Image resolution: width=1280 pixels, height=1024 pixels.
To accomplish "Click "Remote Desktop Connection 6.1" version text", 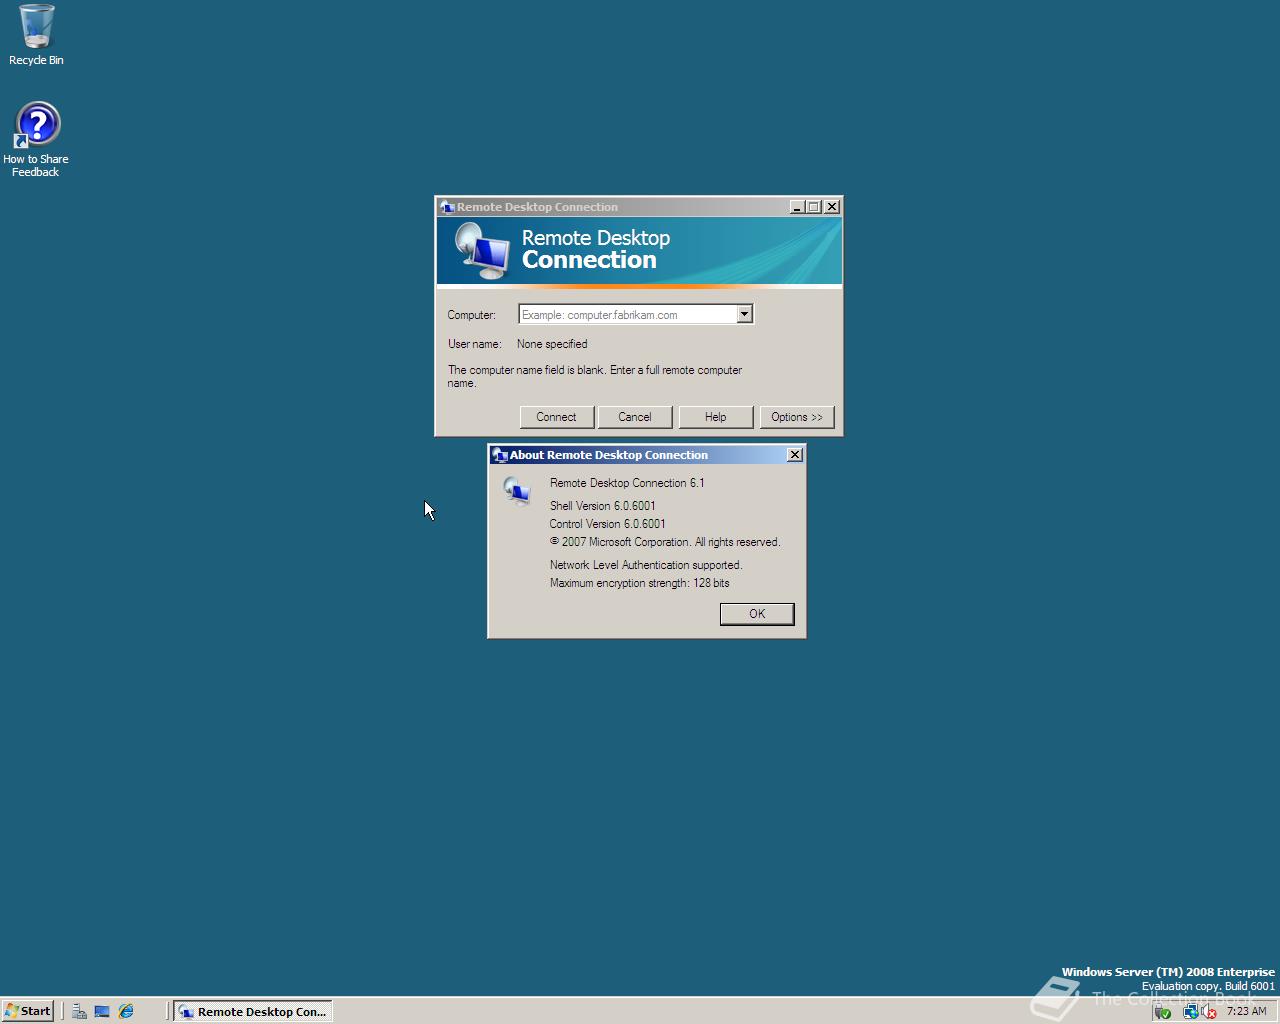I will click(x=627, y=483).
